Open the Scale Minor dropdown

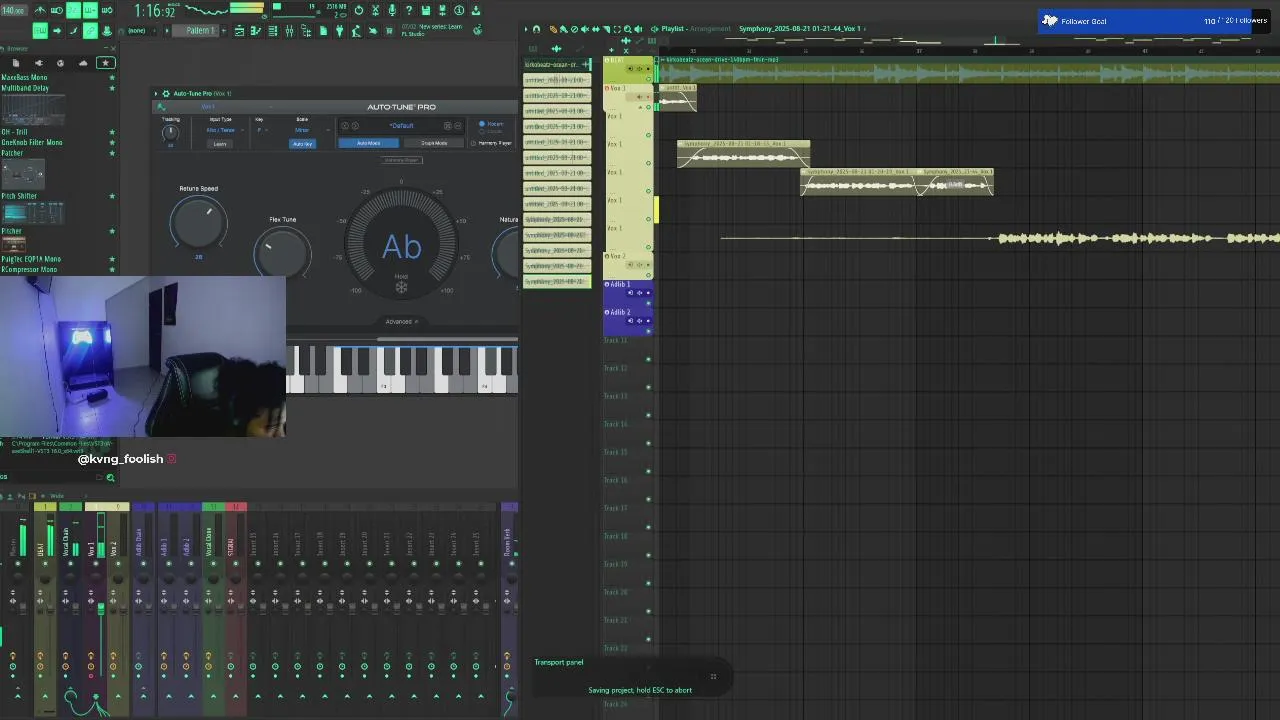308,130
